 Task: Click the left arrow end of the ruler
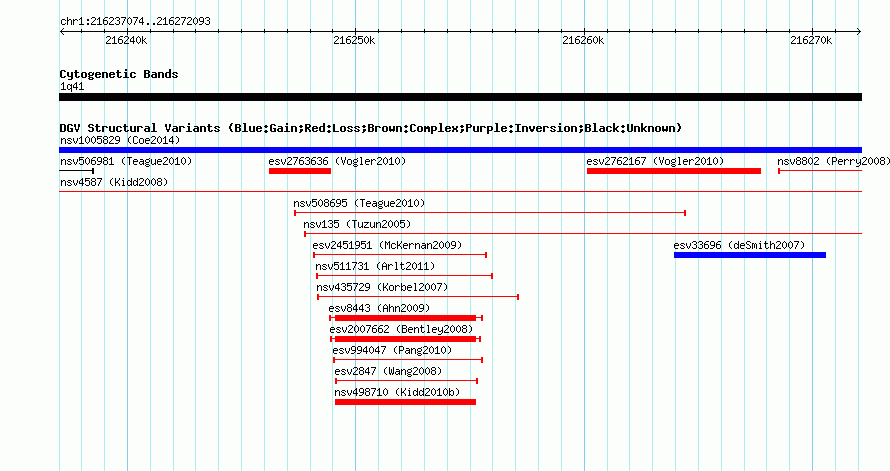pyautogui.click(x=62, y=32)
